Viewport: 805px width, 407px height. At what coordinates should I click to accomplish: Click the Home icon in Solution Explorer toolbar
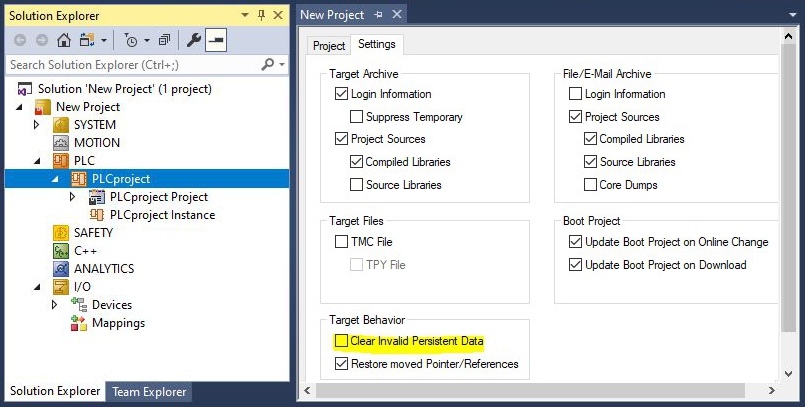coord(64,40)
